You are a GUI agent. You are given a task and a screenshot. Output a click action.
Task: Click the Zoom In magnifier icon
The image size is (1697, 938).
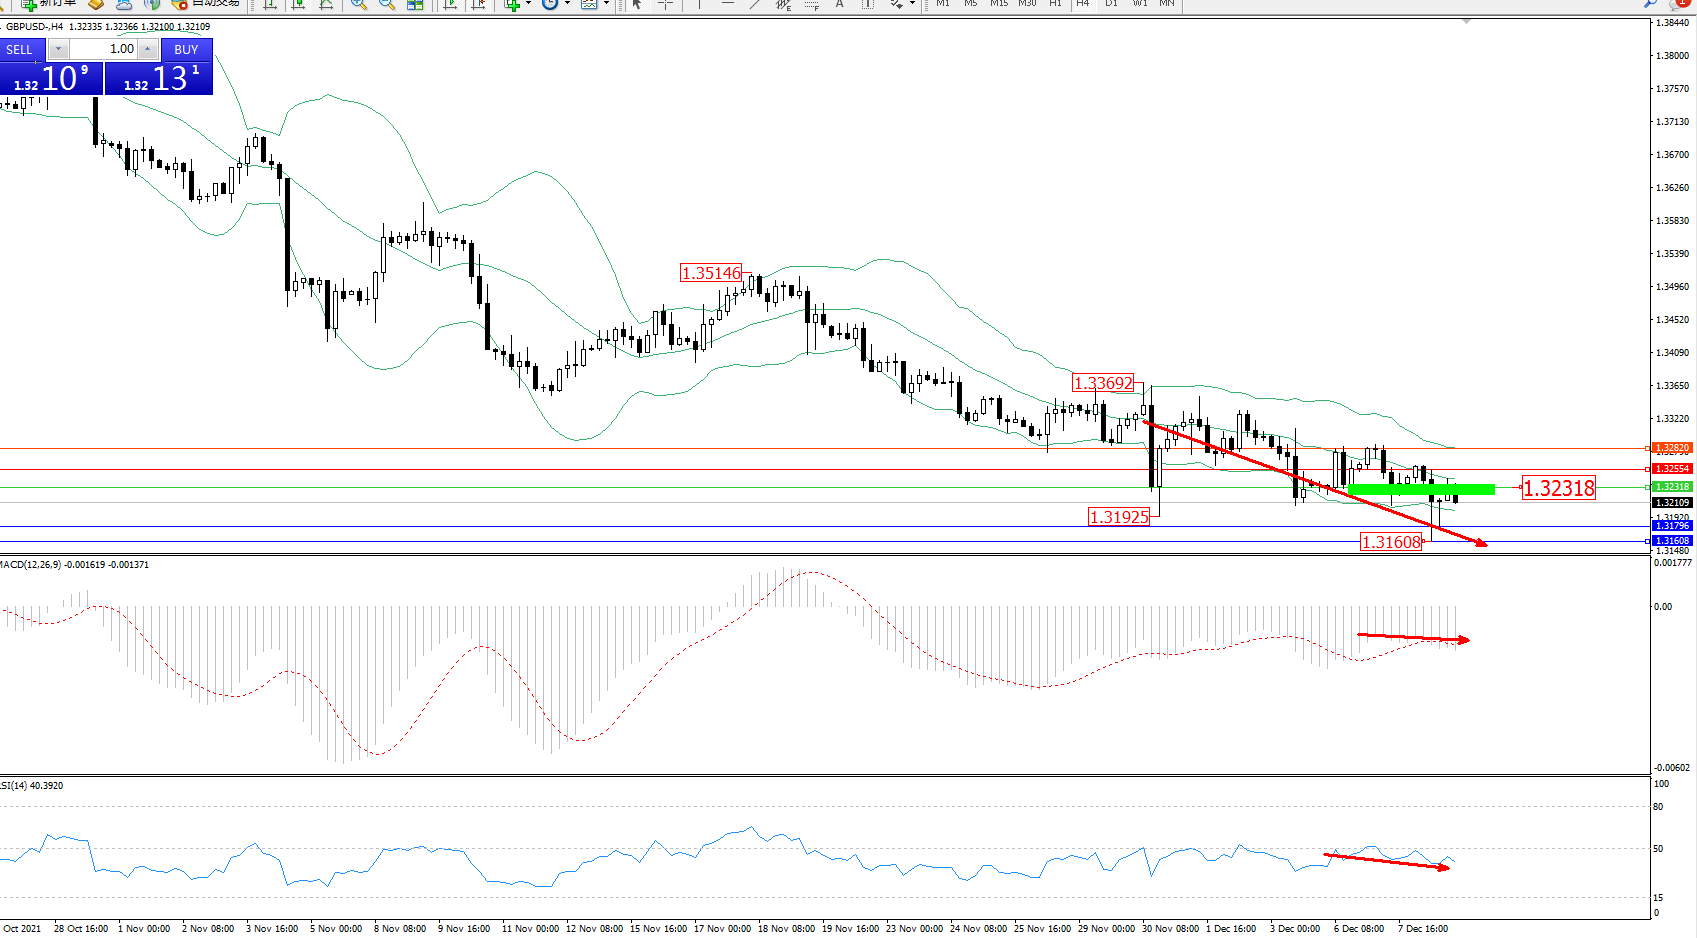click(358, 4)
